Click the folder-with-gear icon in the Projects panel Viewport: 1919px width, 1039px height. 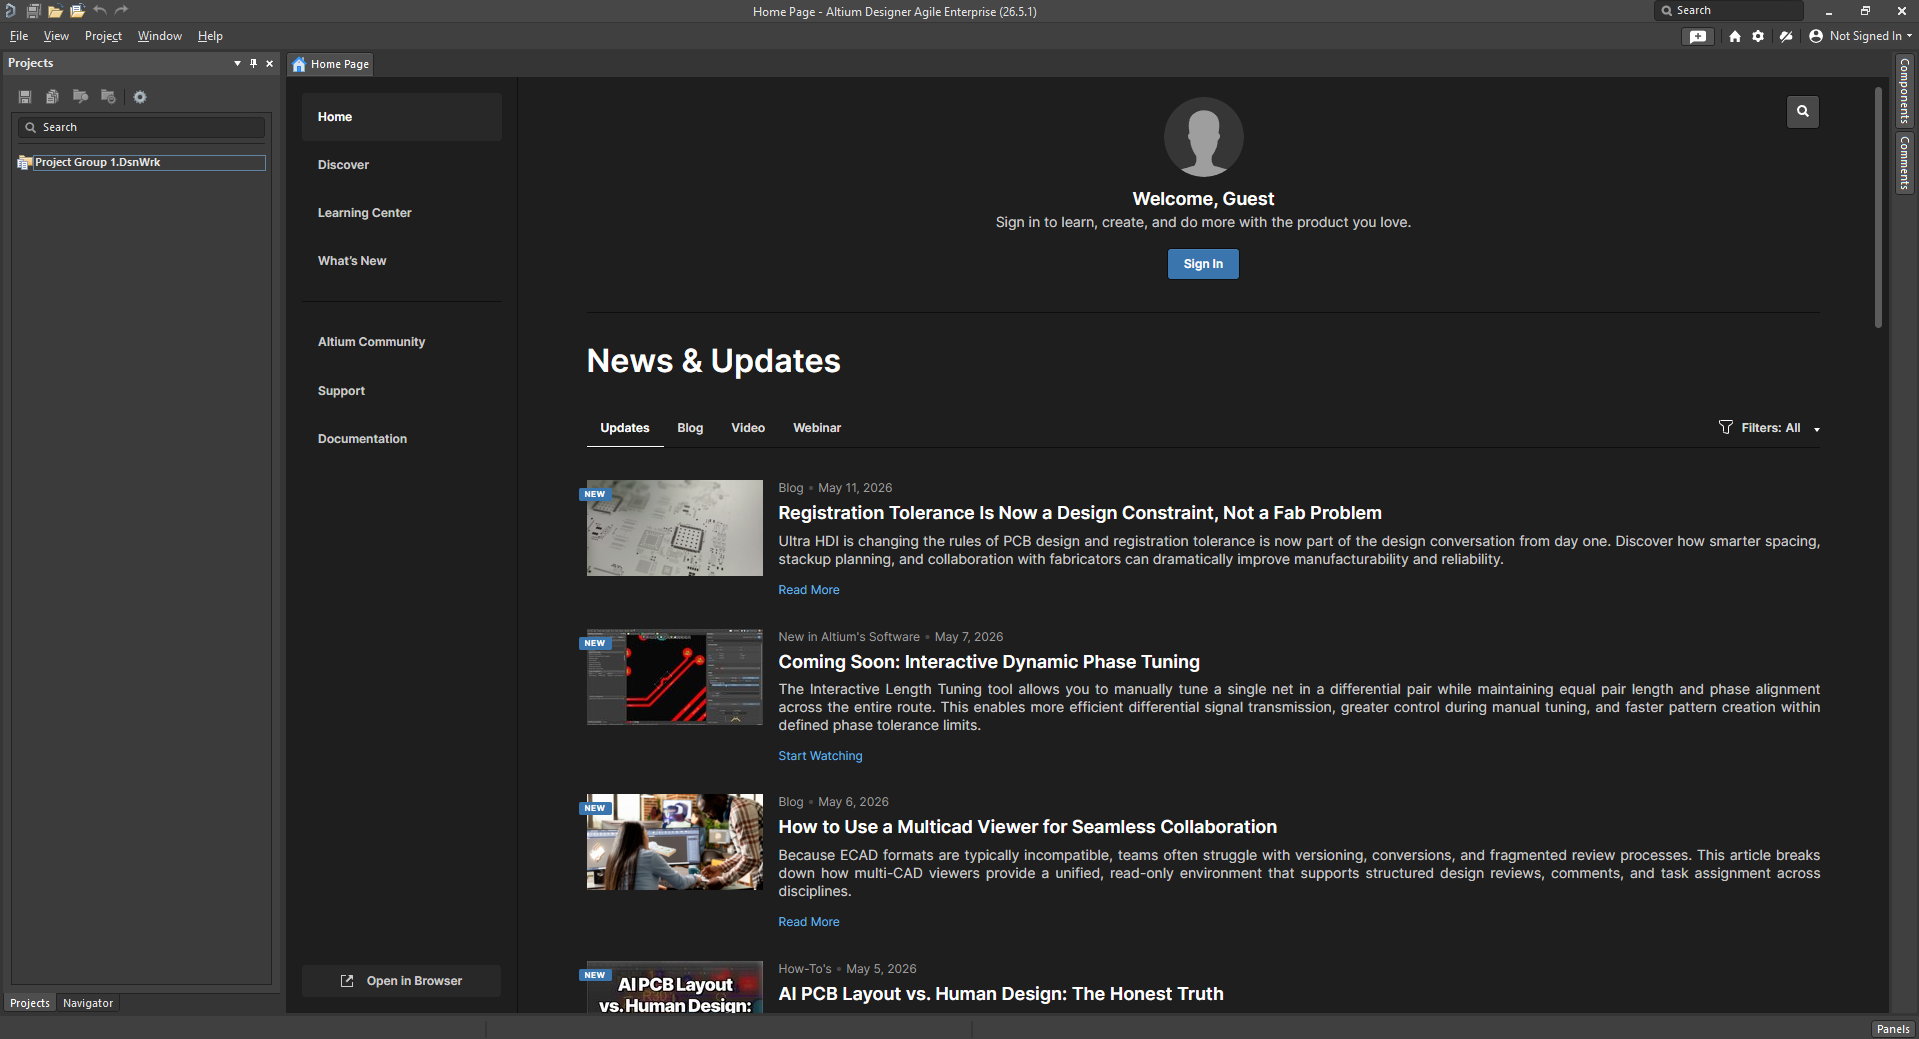108,97
